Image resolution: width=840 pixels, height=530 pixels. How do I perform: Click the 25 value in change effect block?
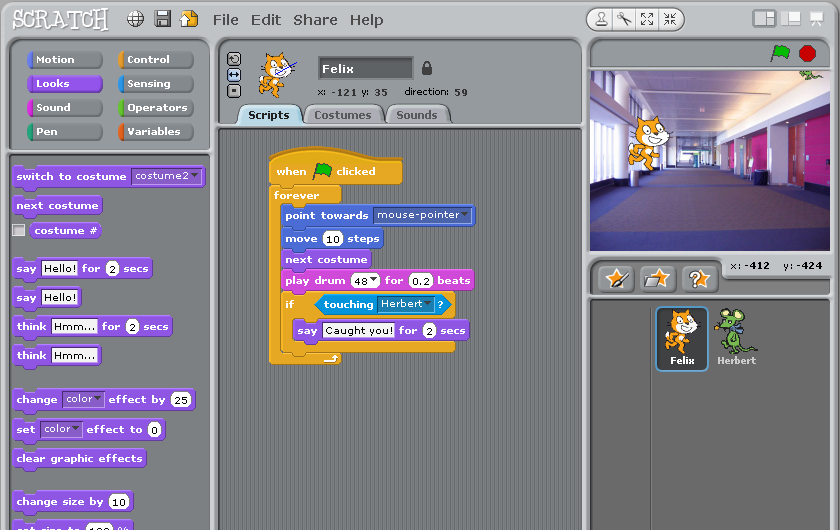[x=181, y=400]
